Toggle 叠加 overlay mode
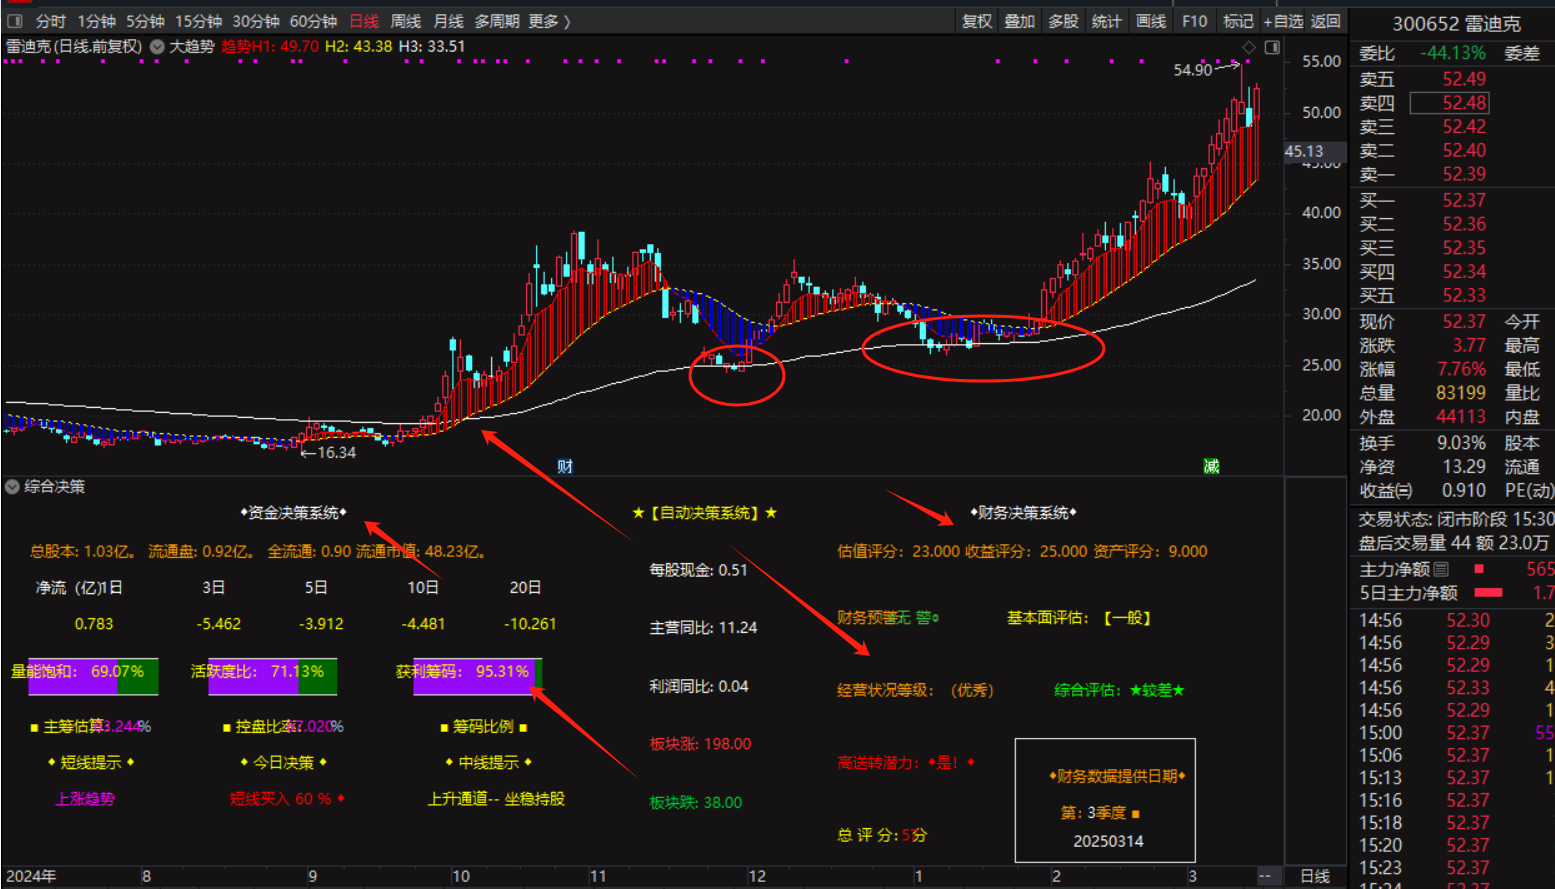Image resolution: width=1555 pixels, height=889 pixels. (1020, 21)
